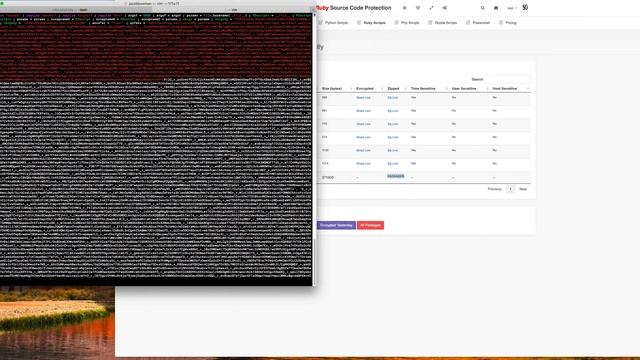Open the search magnifier icon in header
This screenshot has height=360, width=640.
point(482,8)
